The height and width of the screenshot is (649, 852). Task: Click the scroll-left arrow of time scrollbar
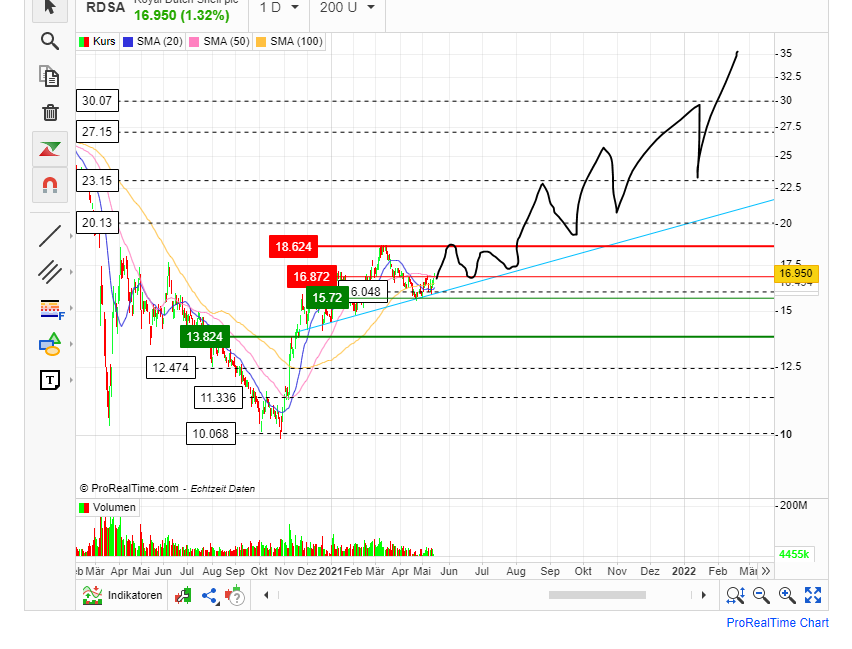tap(266, 595)
